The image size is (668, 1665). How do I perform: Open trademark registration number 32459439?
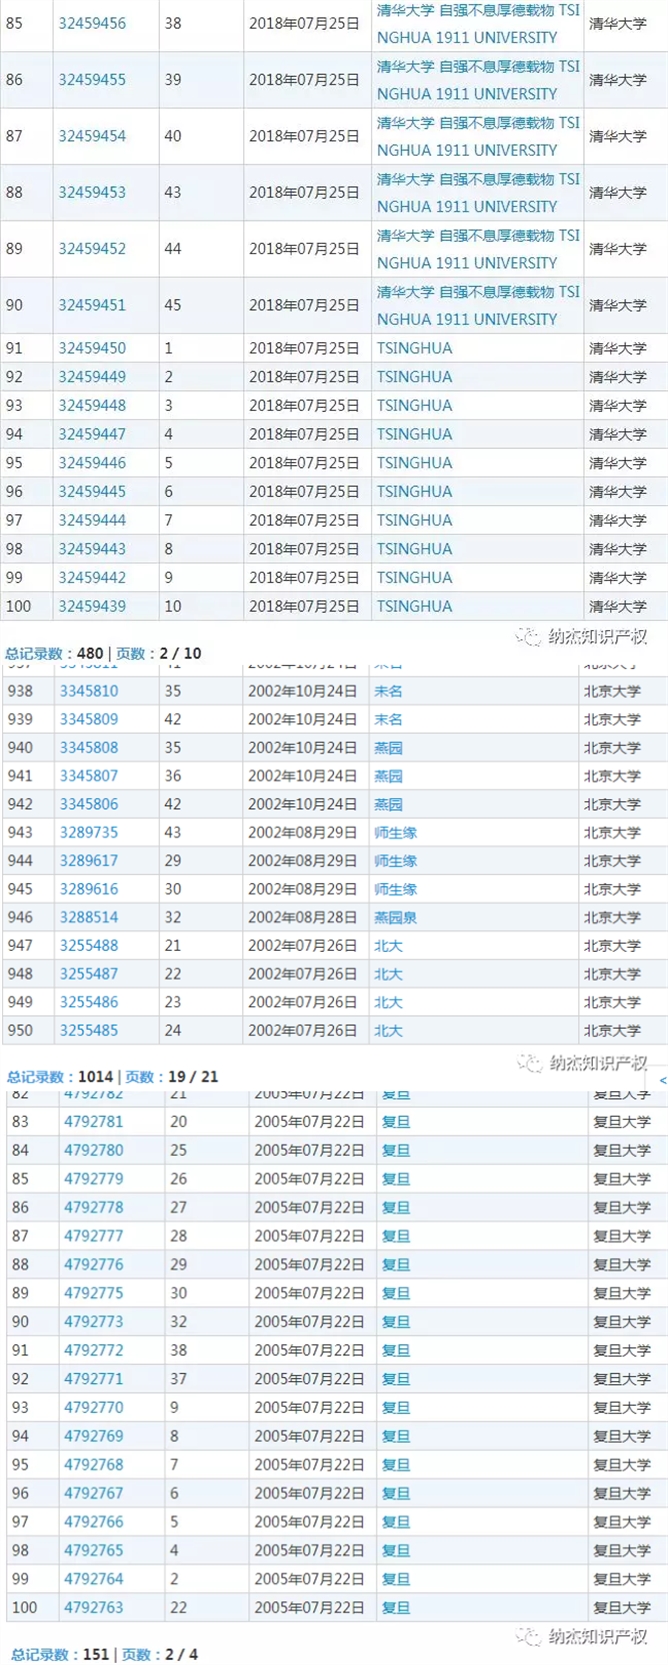(x=92, y=606)
